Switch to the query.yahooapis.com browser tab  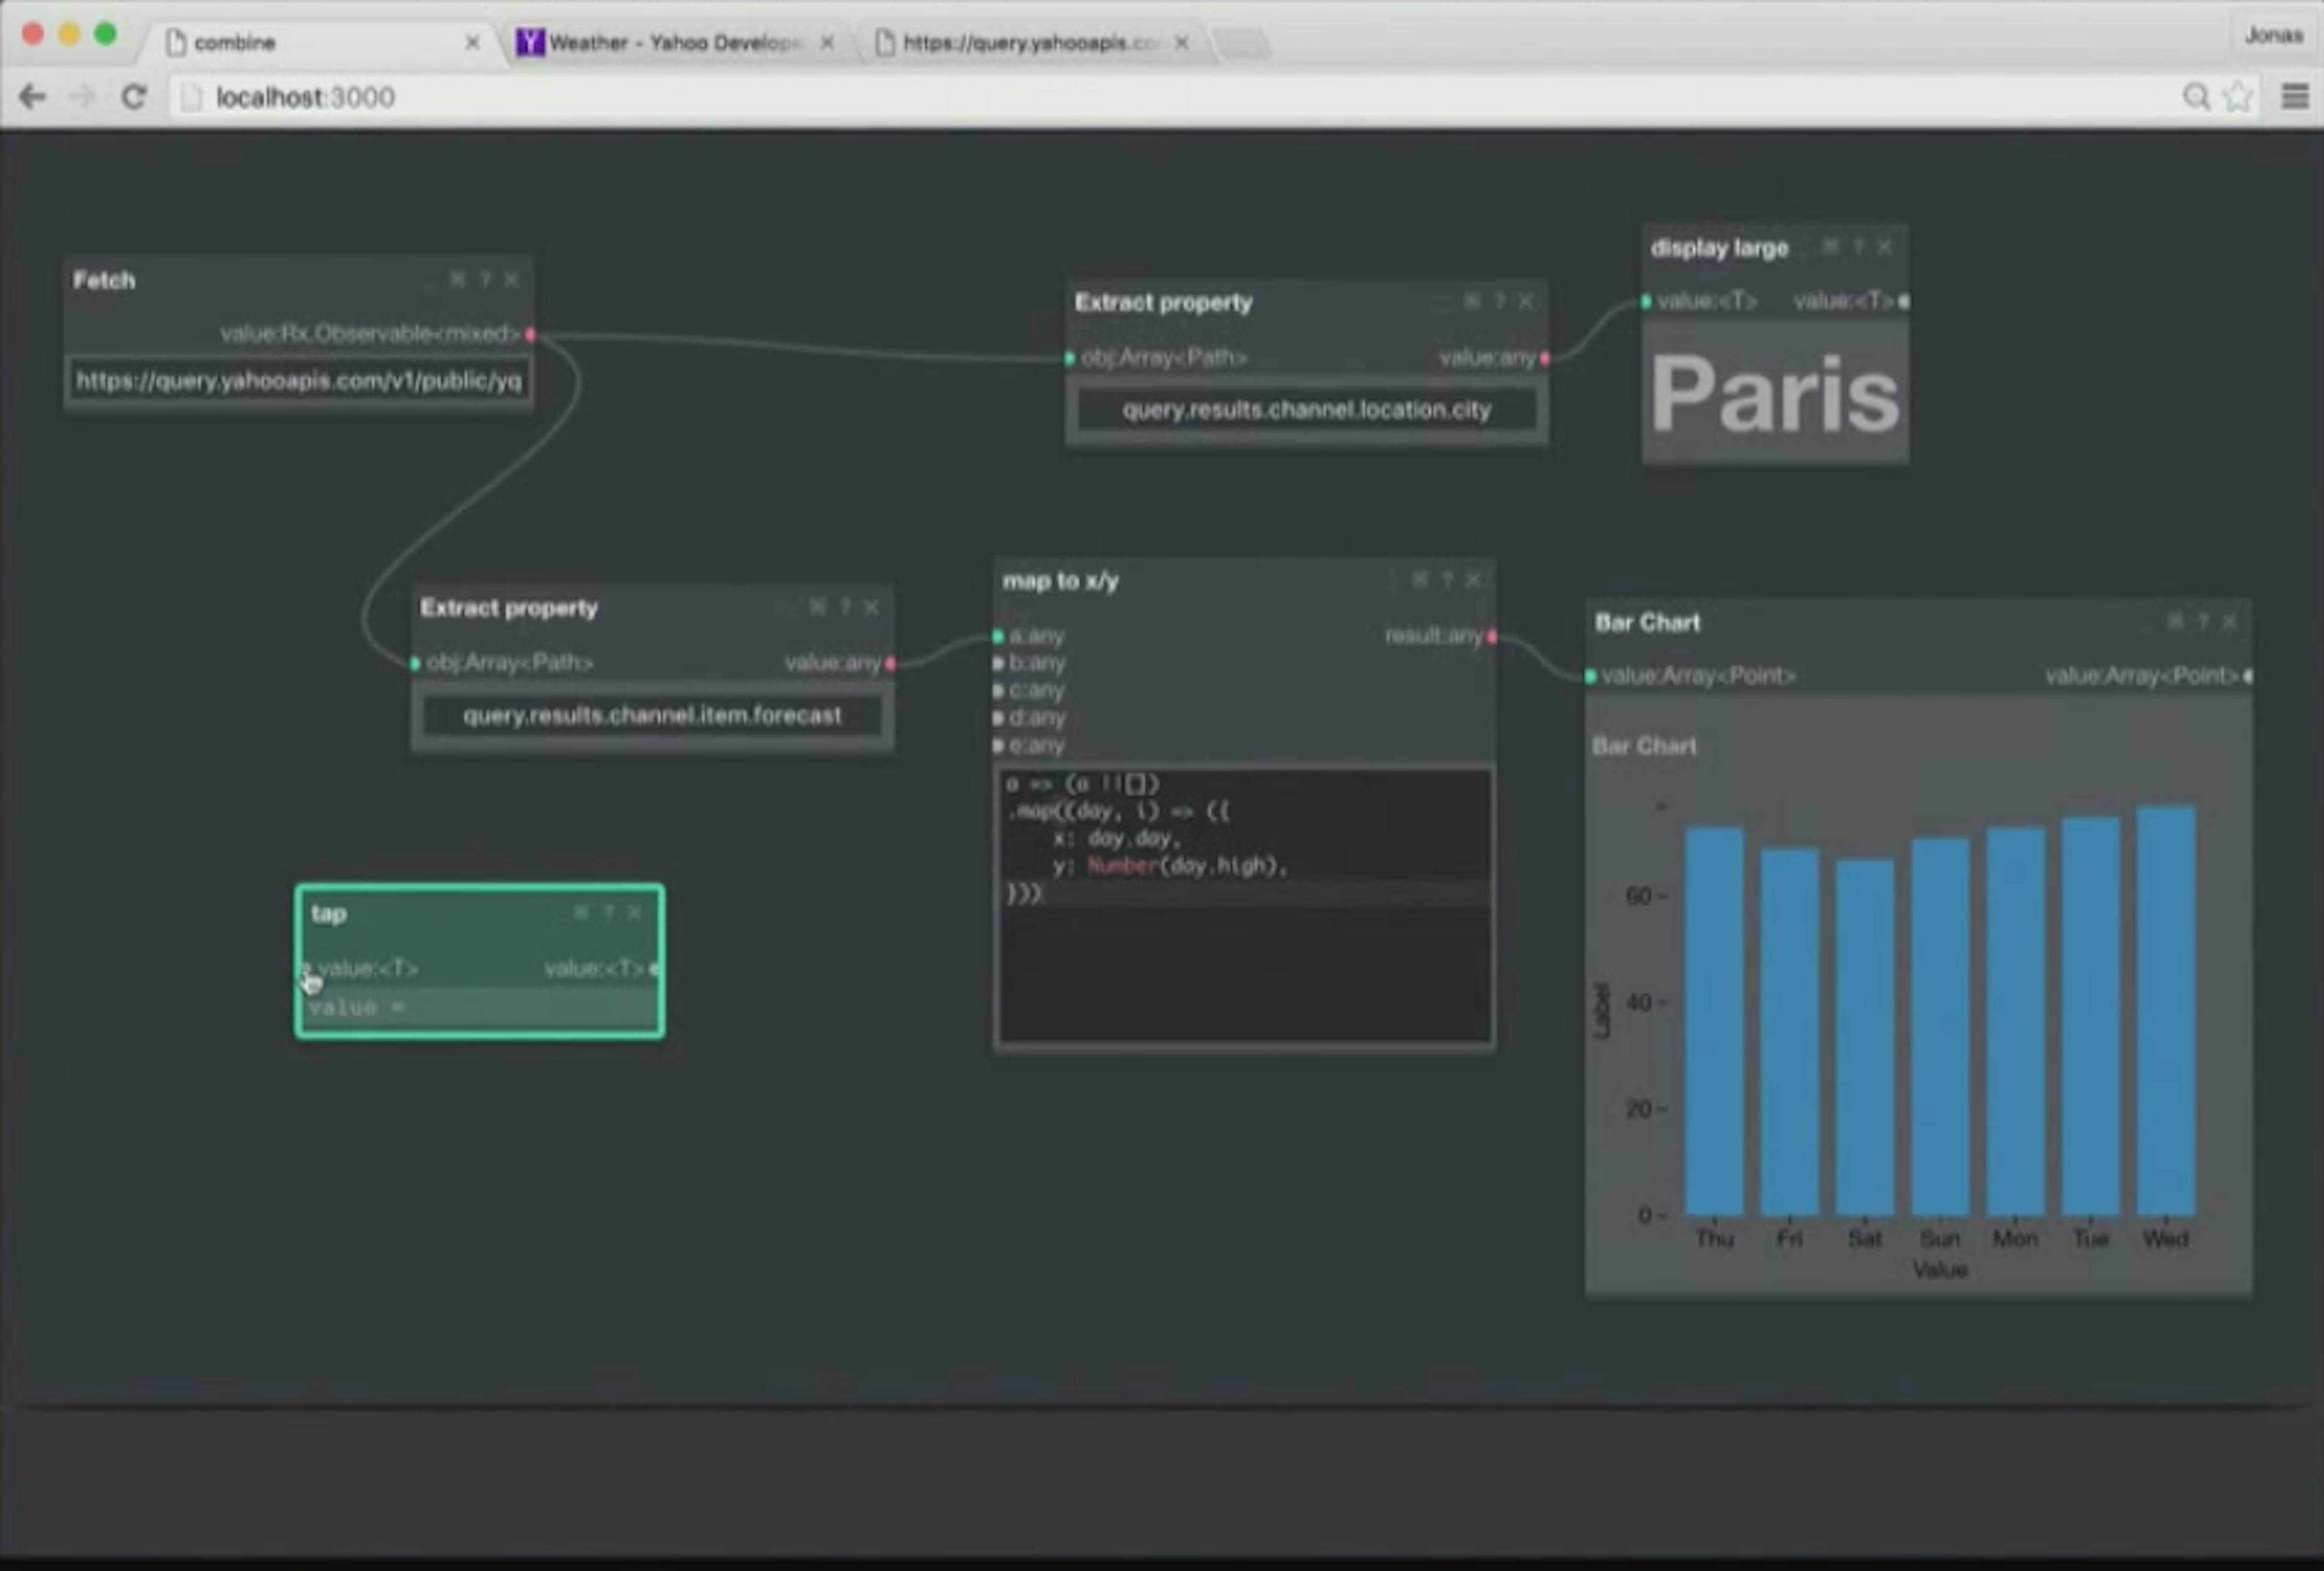pos(1031,43)
